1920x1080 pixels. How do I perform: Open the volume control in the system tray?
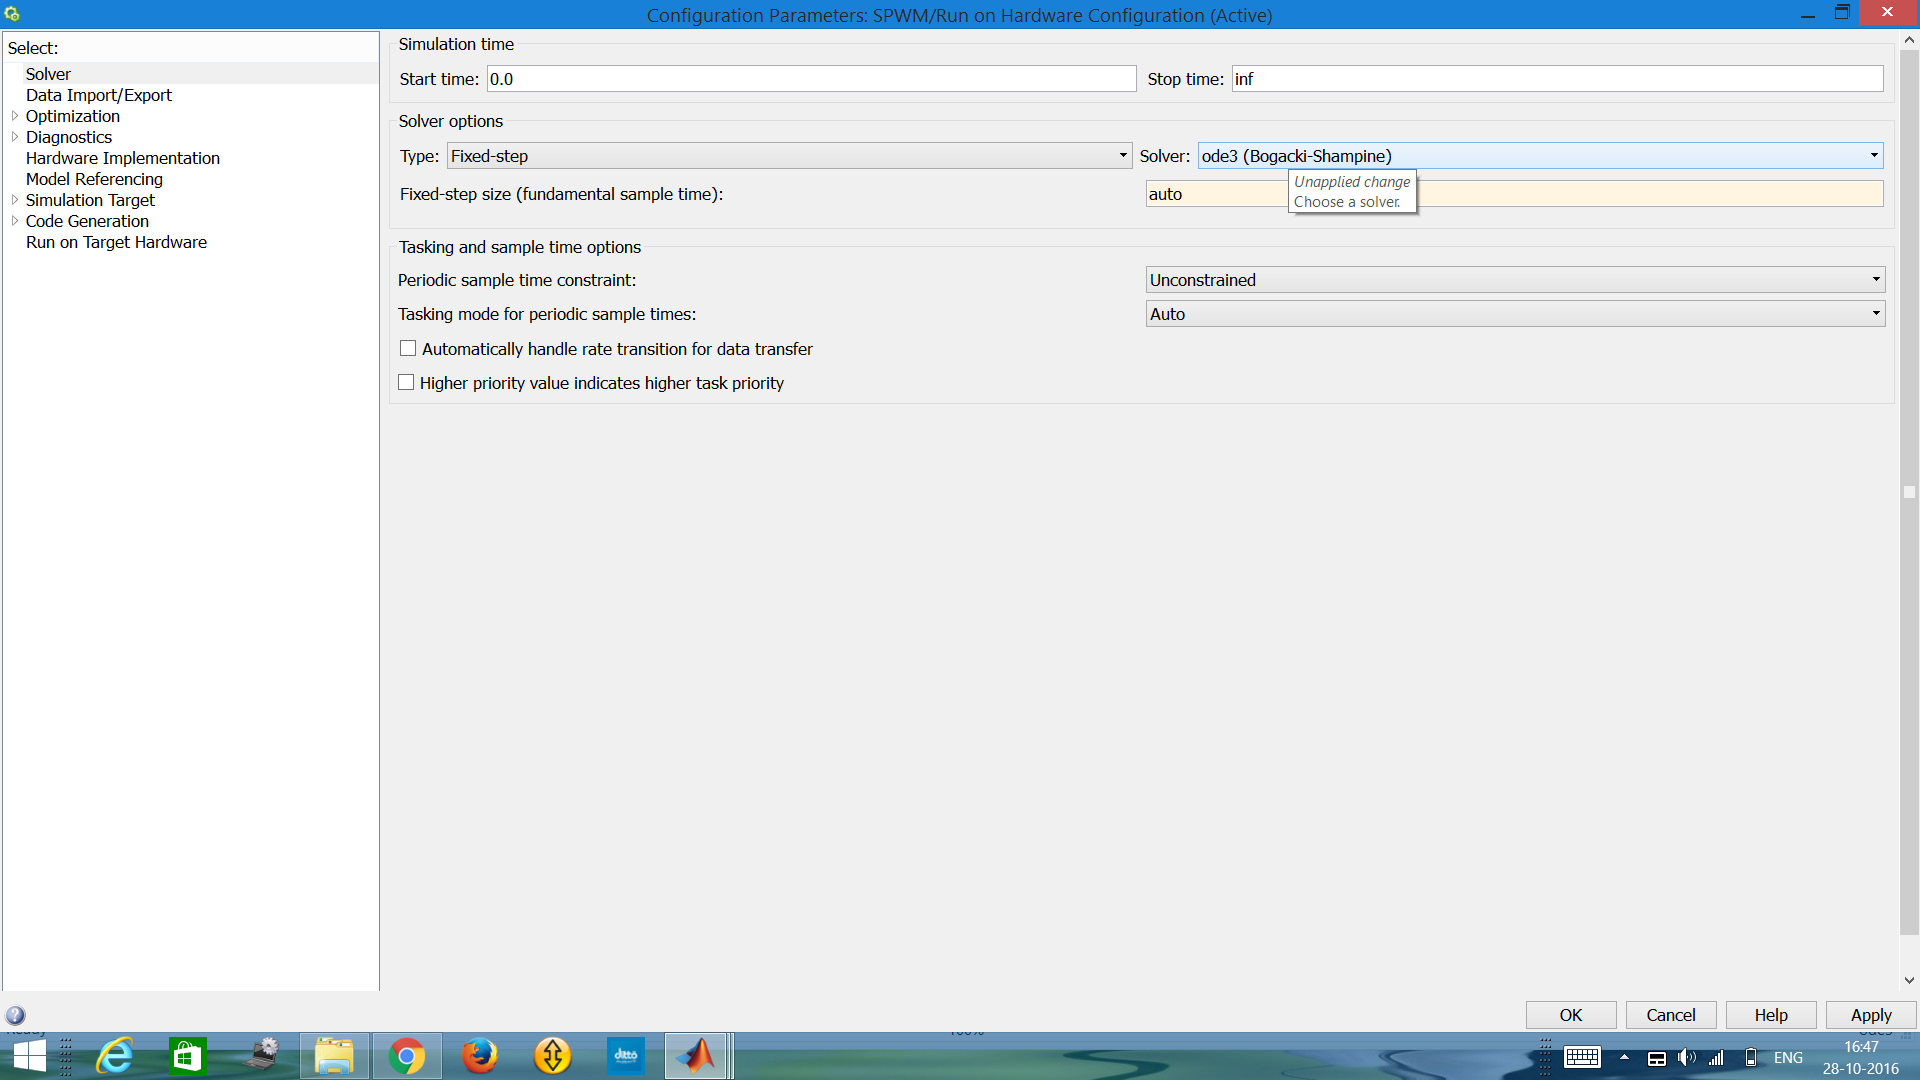tap(1686, 1057)
